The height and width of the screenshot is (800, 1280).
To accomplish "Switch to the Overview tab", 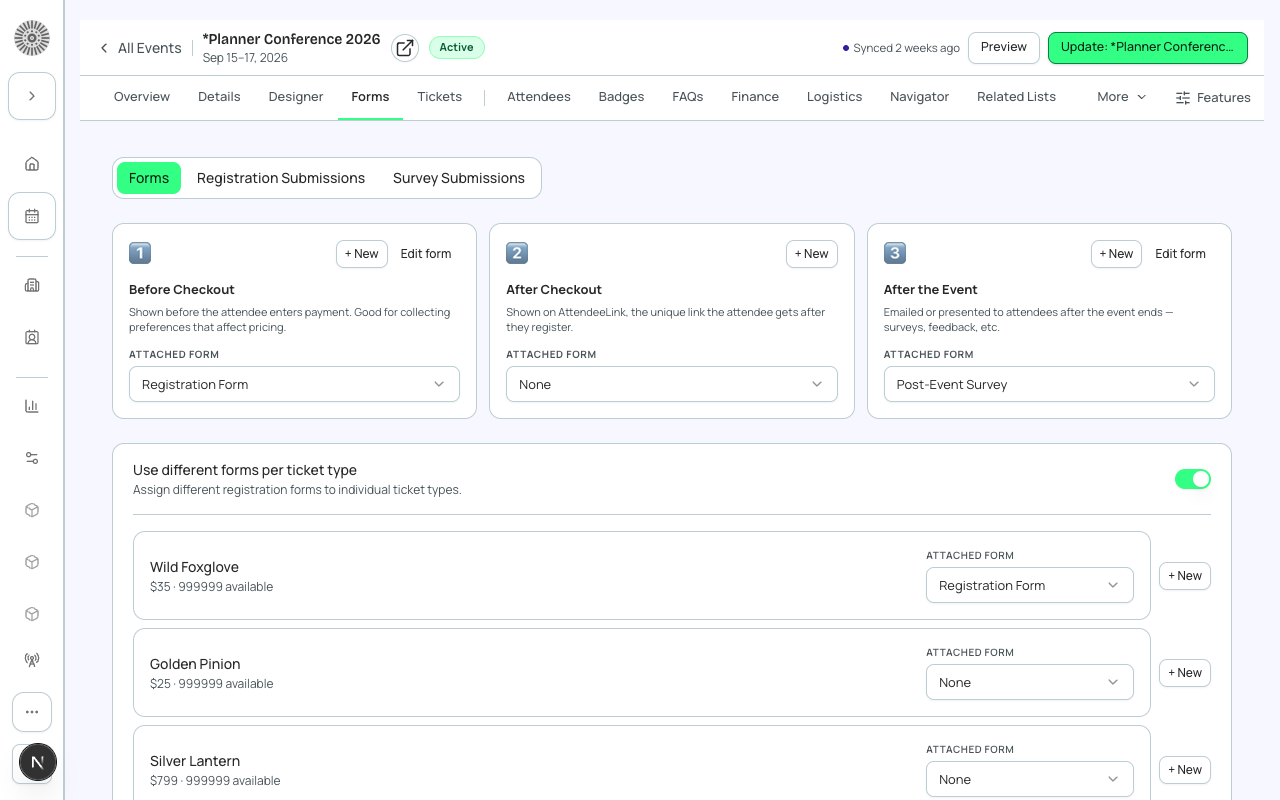I will click(x=142, y=97).
